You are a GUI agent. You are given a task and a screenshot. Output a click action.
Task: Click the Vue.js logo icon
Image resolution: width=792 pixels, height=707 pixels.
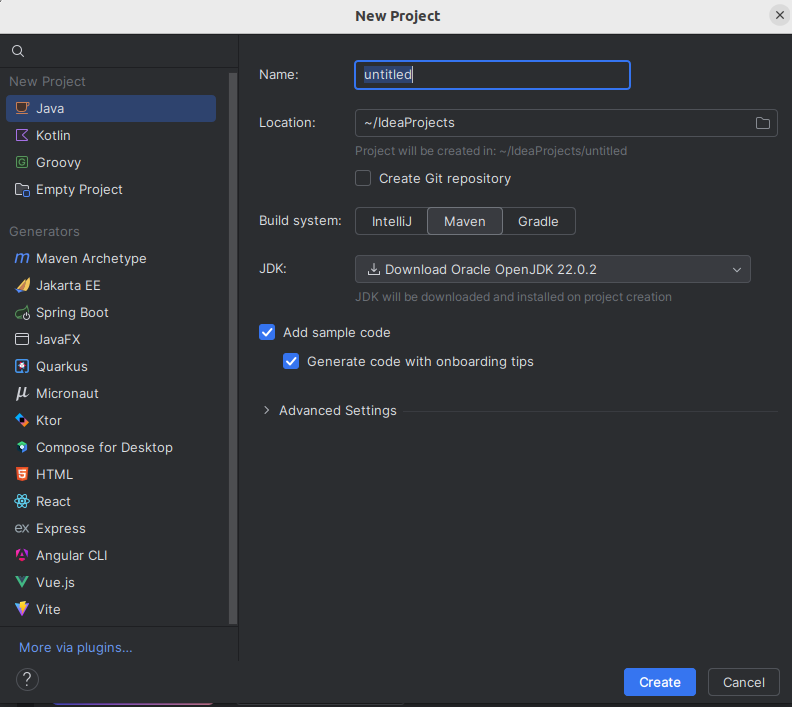(22, 582)
